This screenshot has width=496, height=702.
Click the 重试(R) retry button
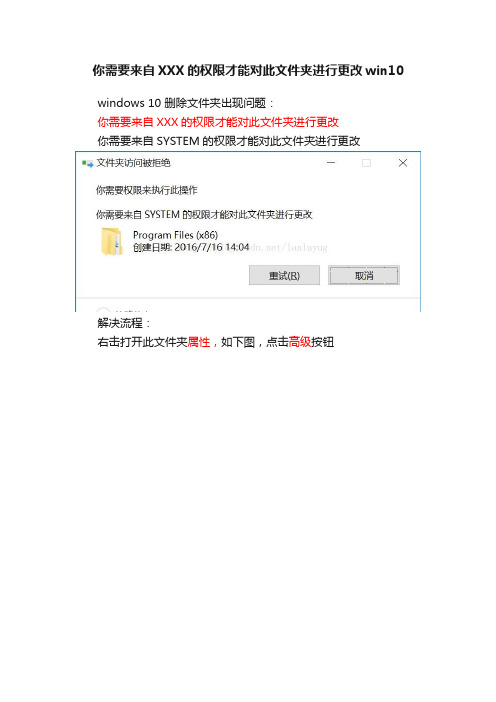284,275
